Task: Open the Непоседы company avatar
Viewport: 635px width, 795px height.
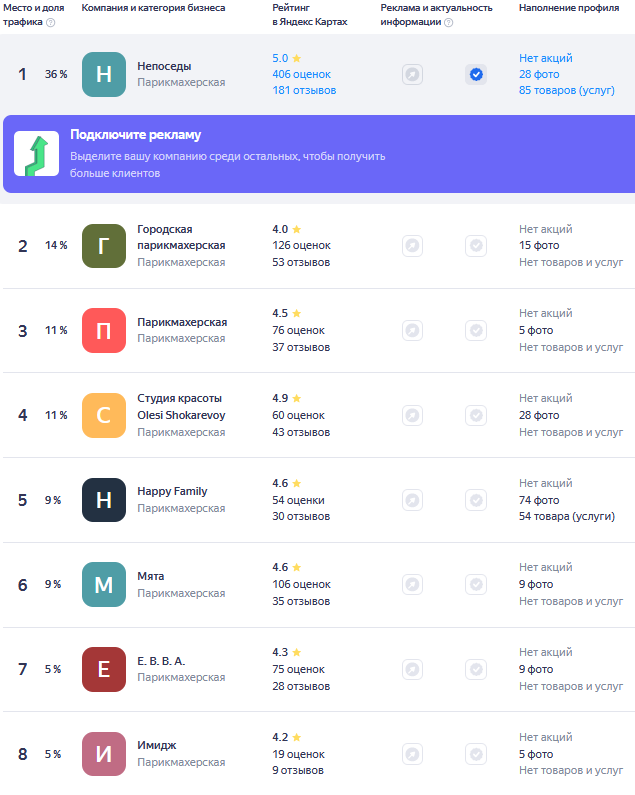Action: [104, 75]
